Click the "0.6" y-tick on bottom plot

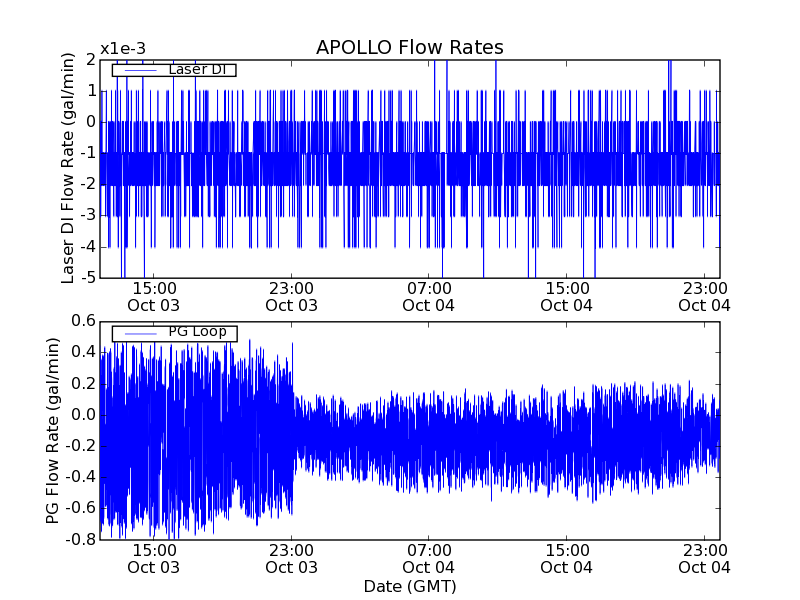(x=83, y=321)
